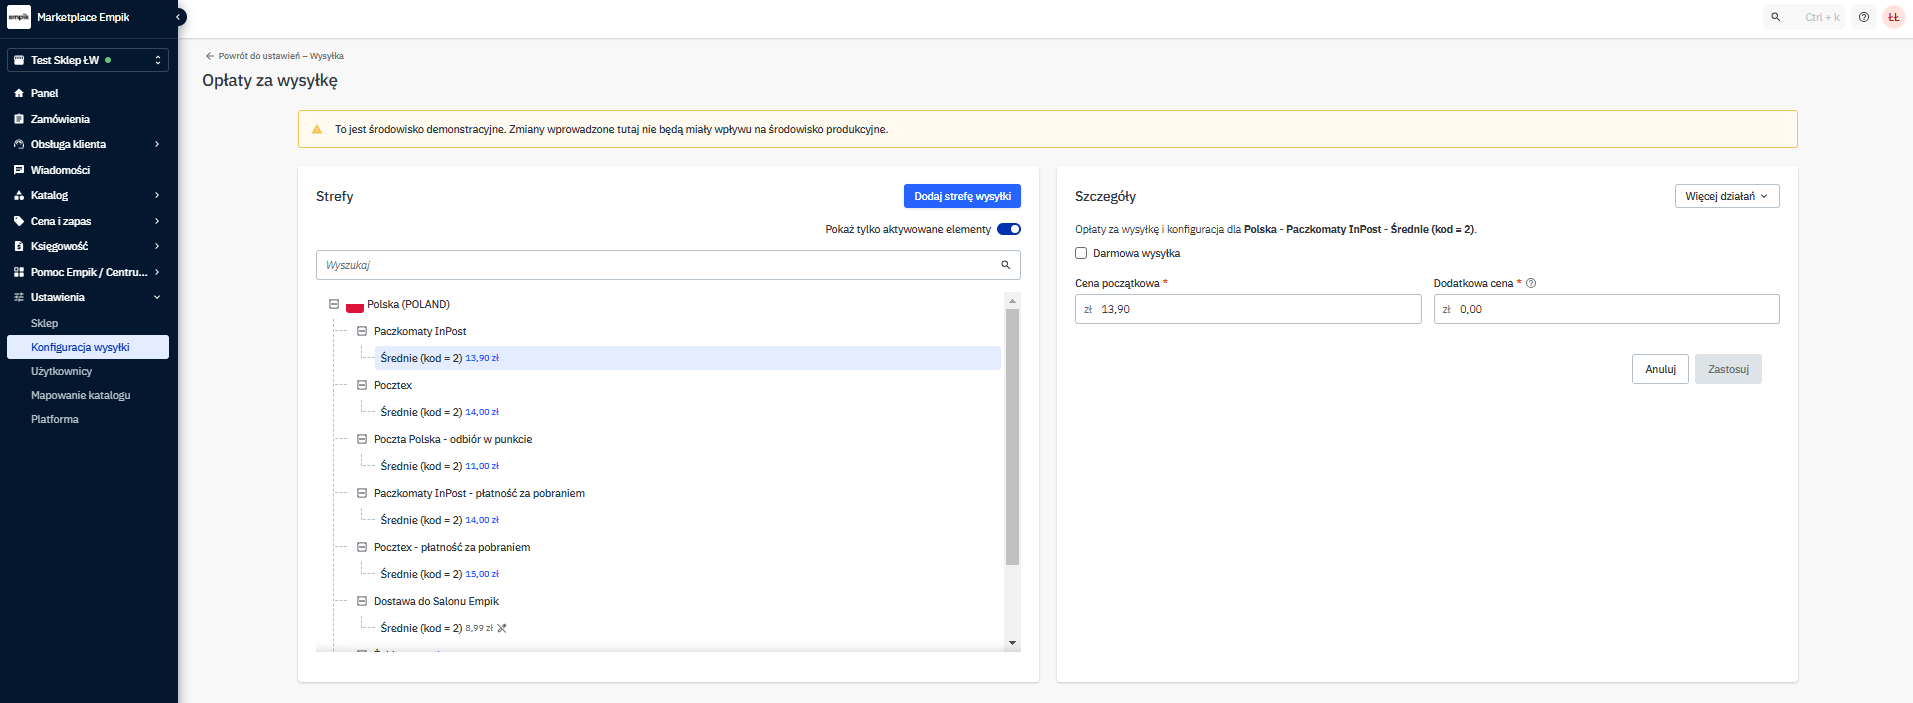Click the Empik logo icon

[19, 17]
